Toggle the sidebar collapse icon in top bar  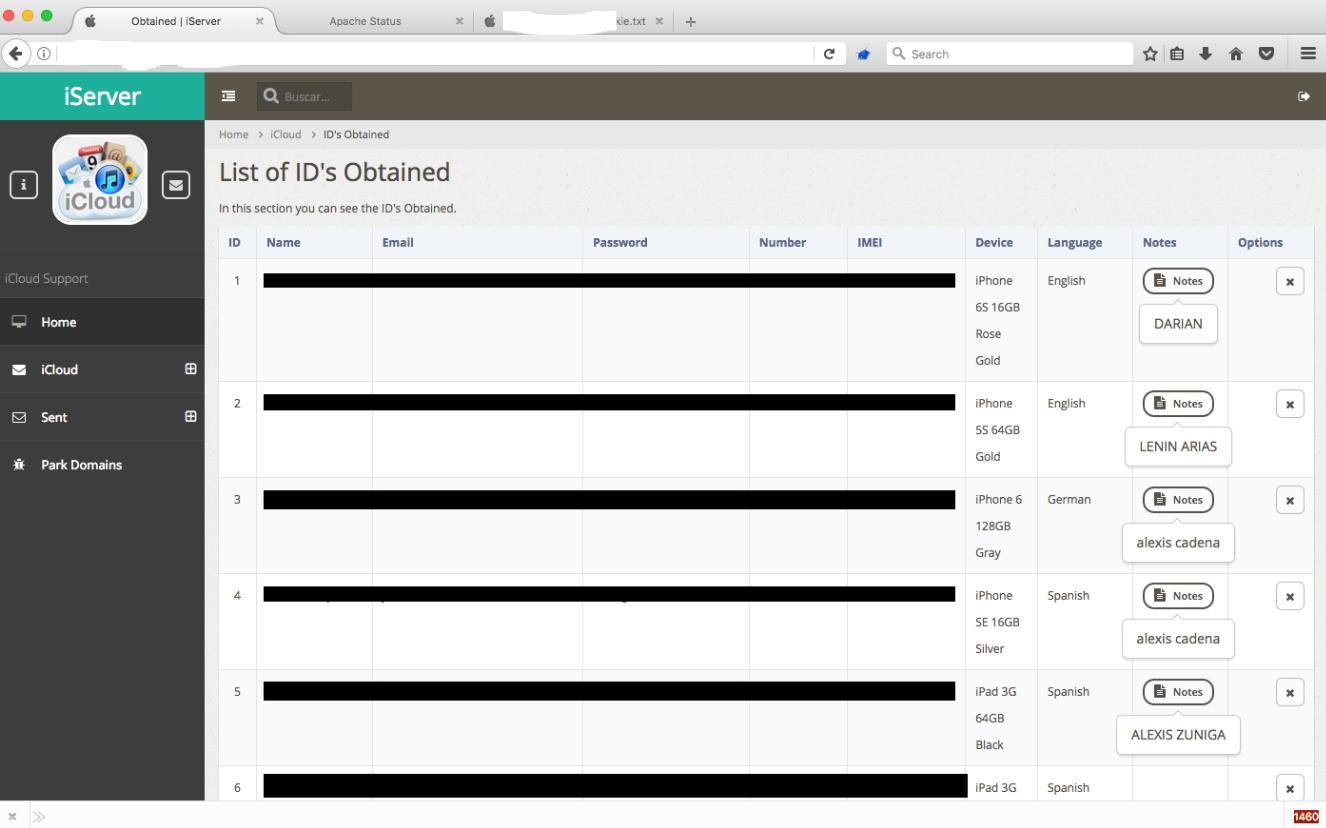point(229,96)
